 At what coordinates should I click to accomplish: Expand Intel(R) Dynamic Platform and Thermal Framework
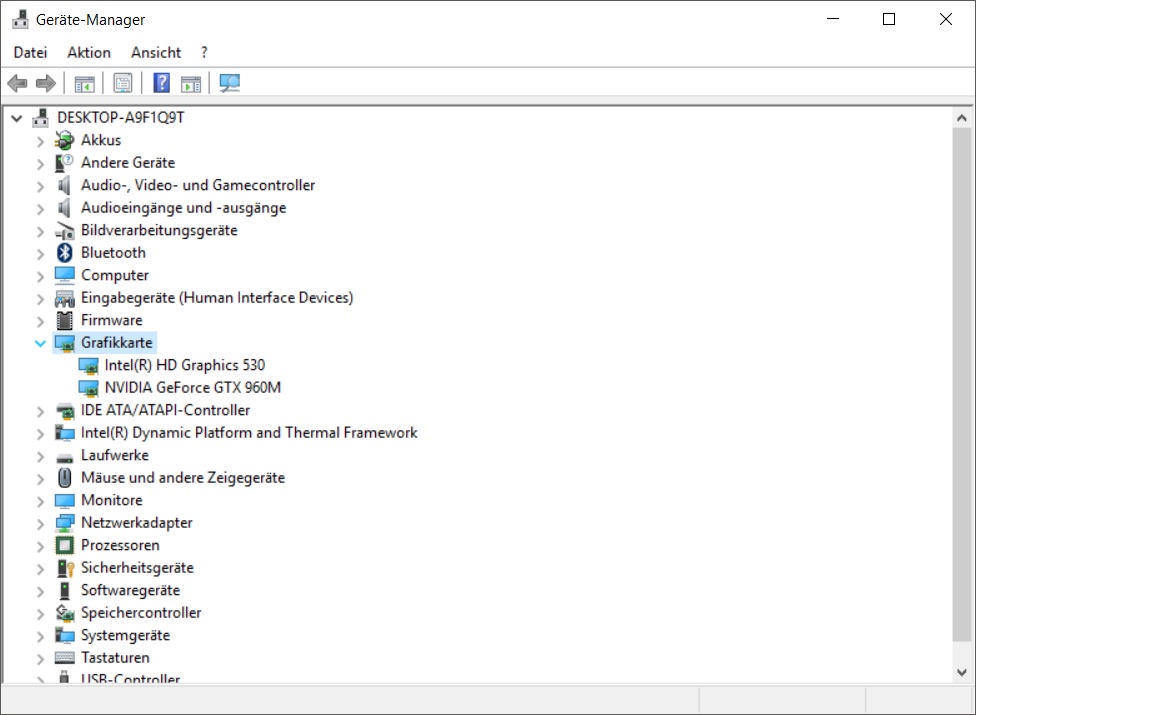40,434
